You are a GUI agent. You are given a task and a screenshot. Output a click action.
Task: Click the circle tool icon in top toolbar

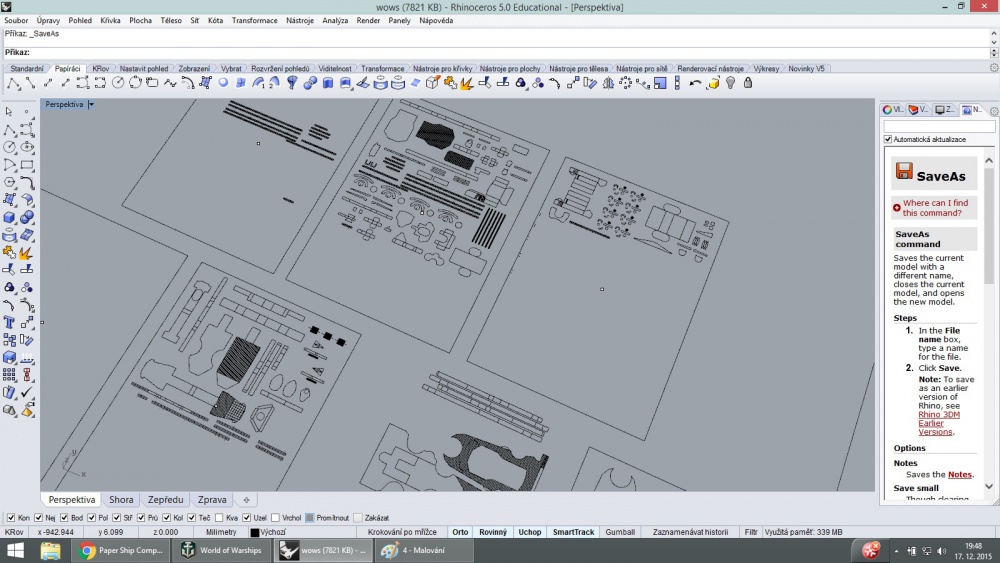tap(118, 83)
